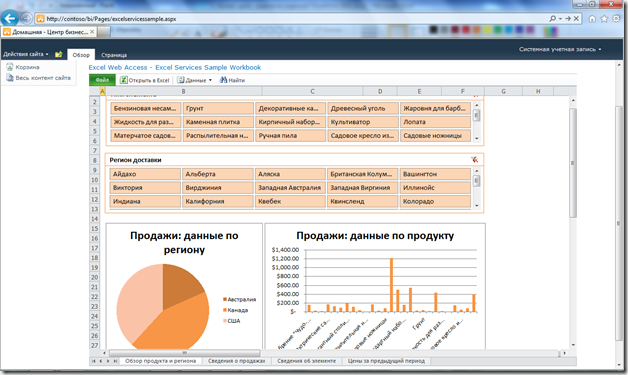
Task: Click the spreadsheet vertical scrollbar thumb
Action: coord(573,162)
